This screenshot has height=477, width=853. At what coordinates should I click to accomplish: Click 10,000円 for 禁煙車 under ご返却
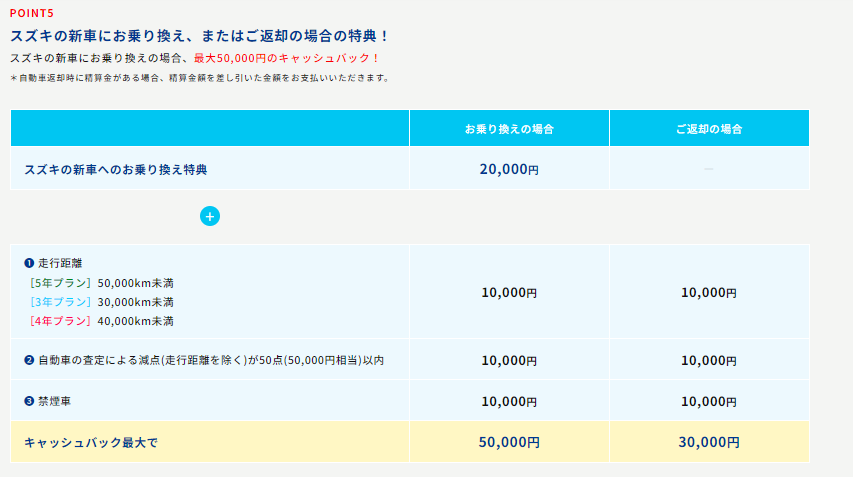709,401
